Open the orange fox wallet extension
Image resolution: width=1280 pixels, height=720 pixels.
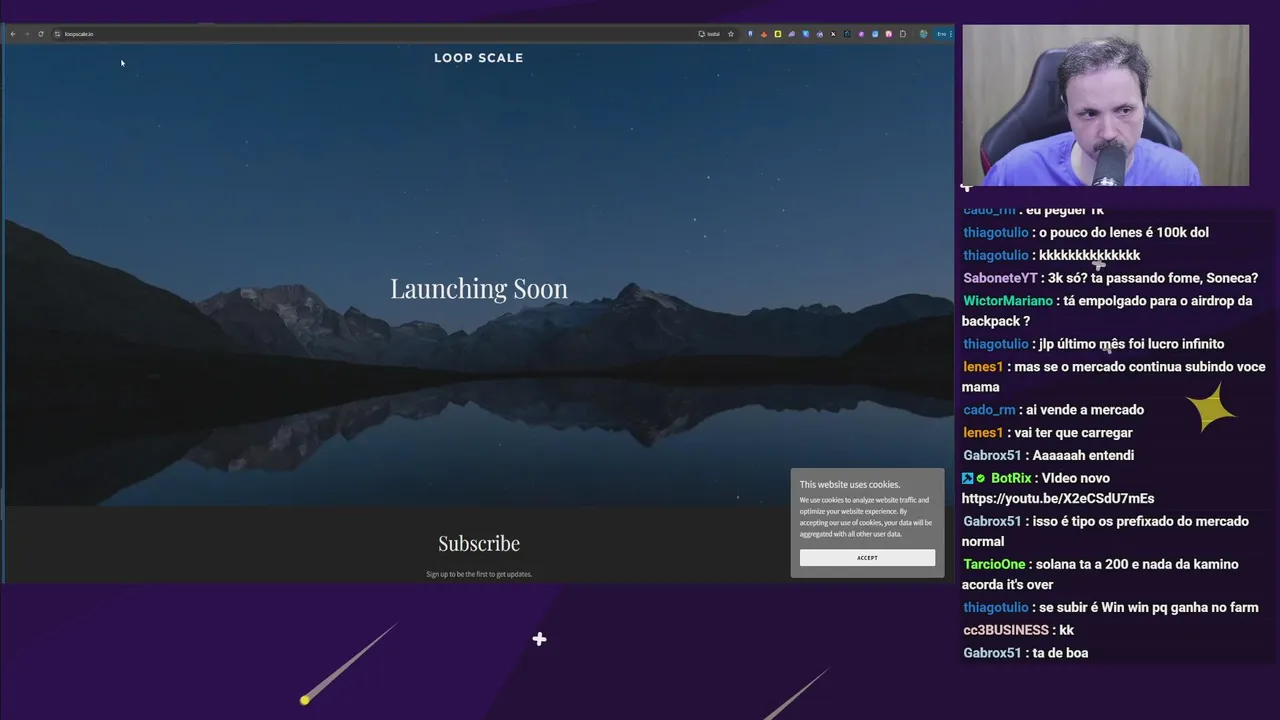pos(764,34)
